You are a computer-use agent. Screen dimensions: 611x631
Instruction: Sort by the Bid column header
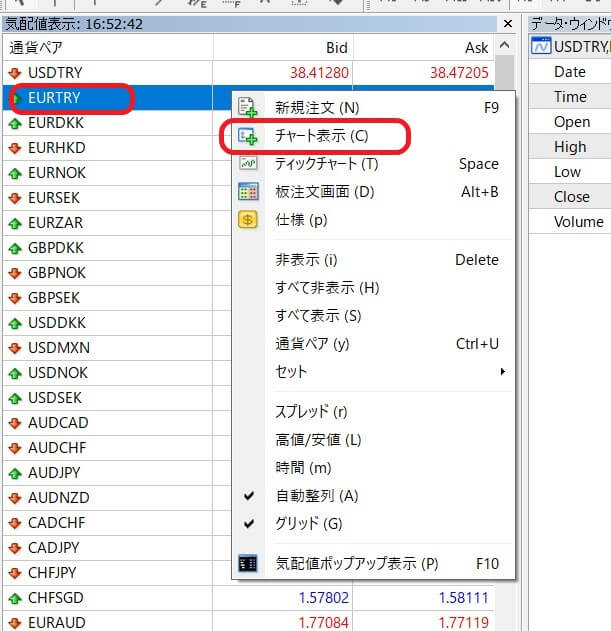coord(336,47)
